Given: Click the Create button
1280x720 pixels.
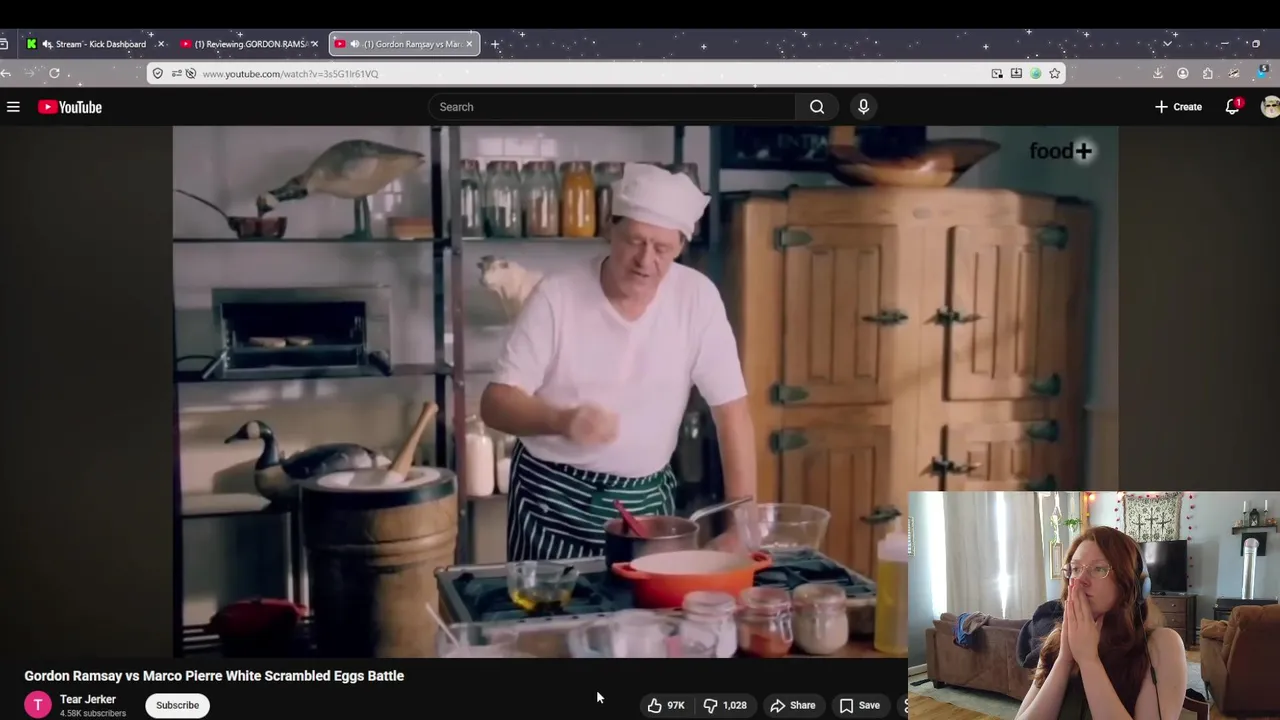Looking at the screenshot, I should (1178, 107).
